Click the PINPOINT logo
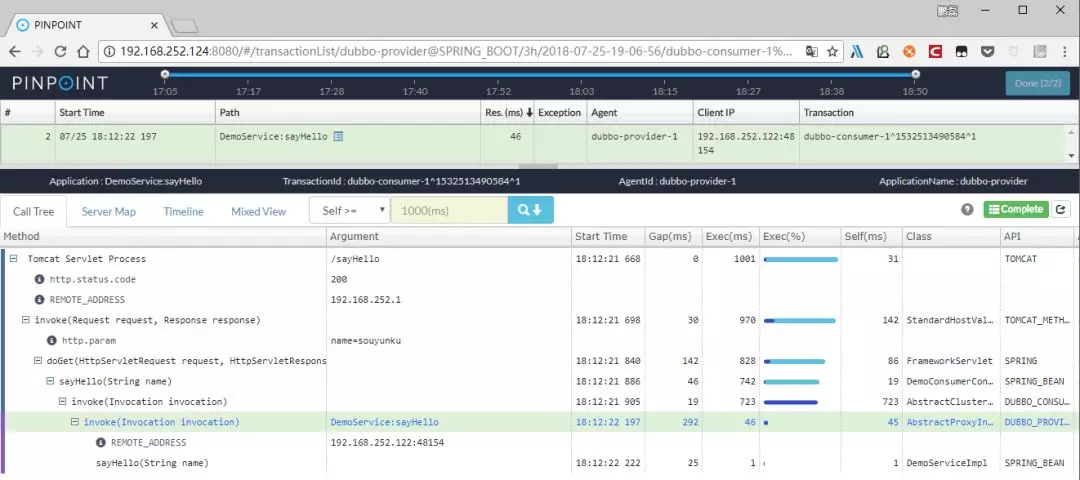Image resolution: width=1080 pixels, height=480 pixels. [x=60, y=83]
